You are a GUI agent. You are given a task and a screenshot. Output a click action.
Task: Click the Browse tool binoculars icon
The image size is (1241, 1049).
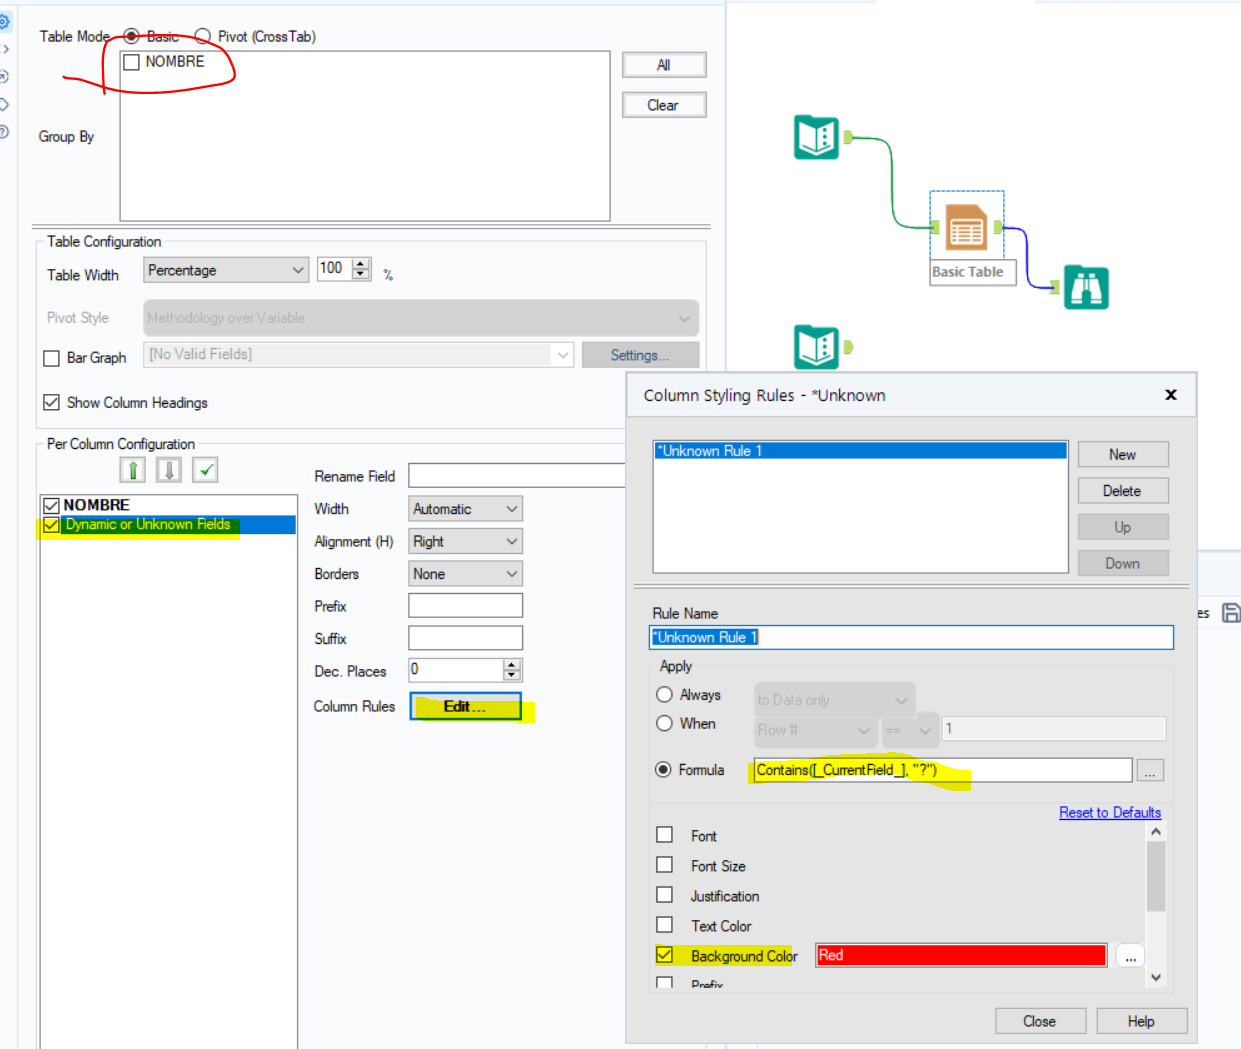click(1087, 287)
